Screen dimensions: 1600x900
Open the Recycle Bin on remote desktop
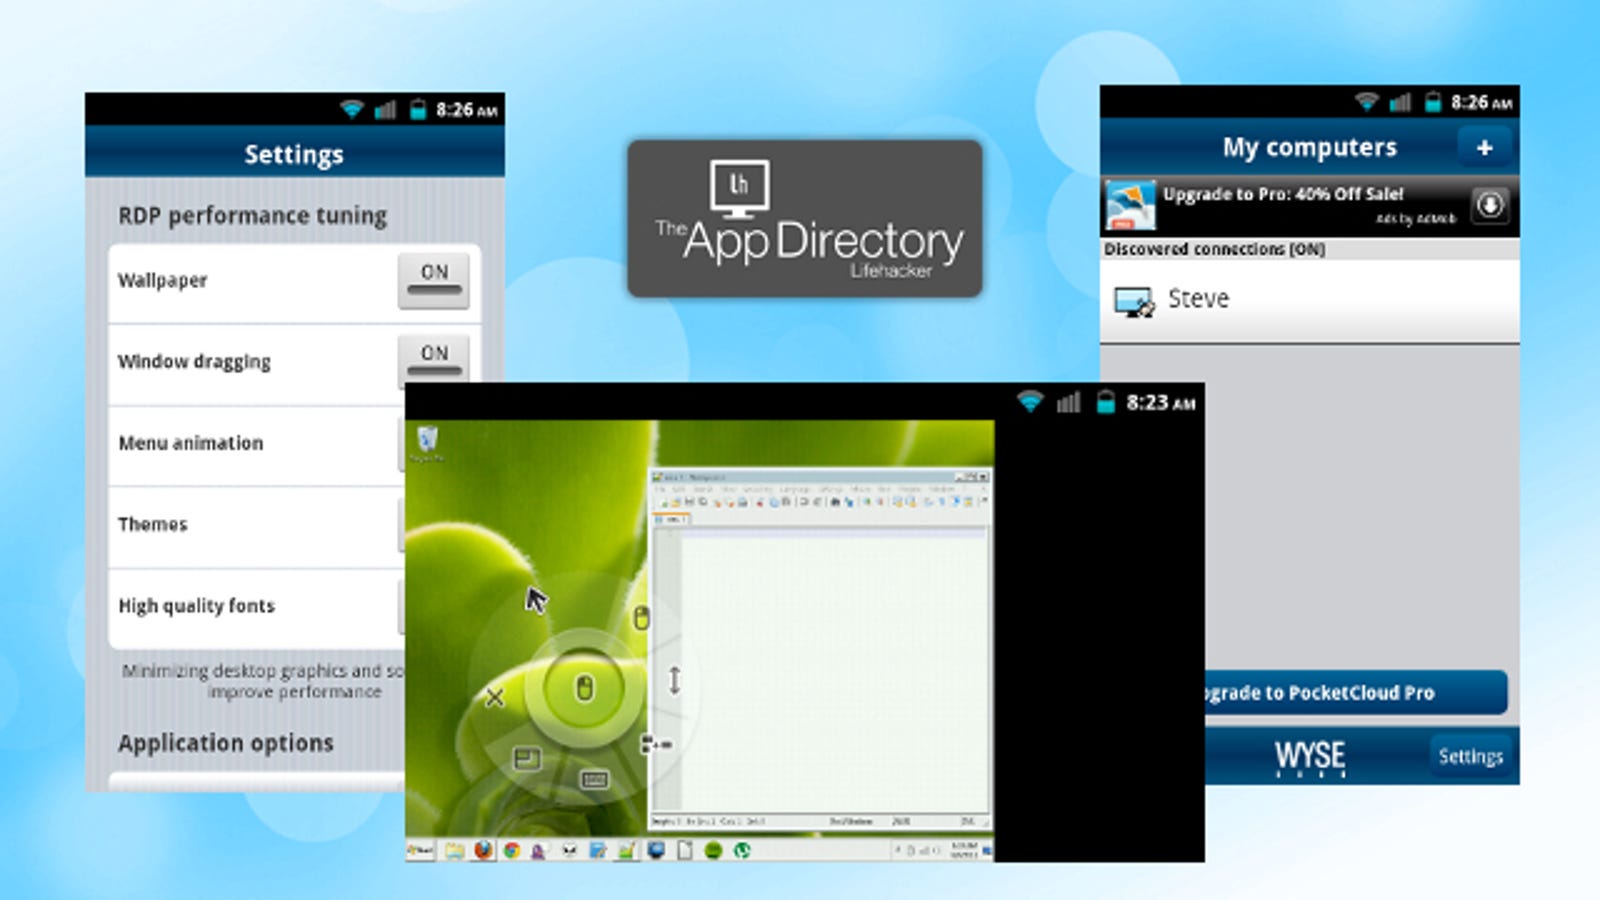point(426,442)
